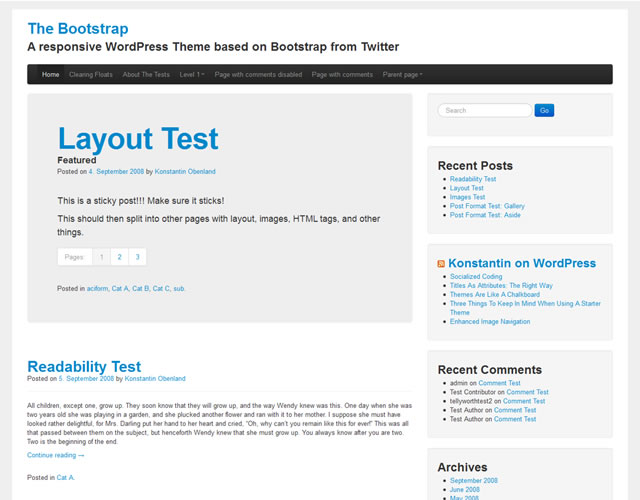The height and width of the screenshot is (500, 640).
Task: Open Three Things To Keep In Mind link
Action: [525, 308]
